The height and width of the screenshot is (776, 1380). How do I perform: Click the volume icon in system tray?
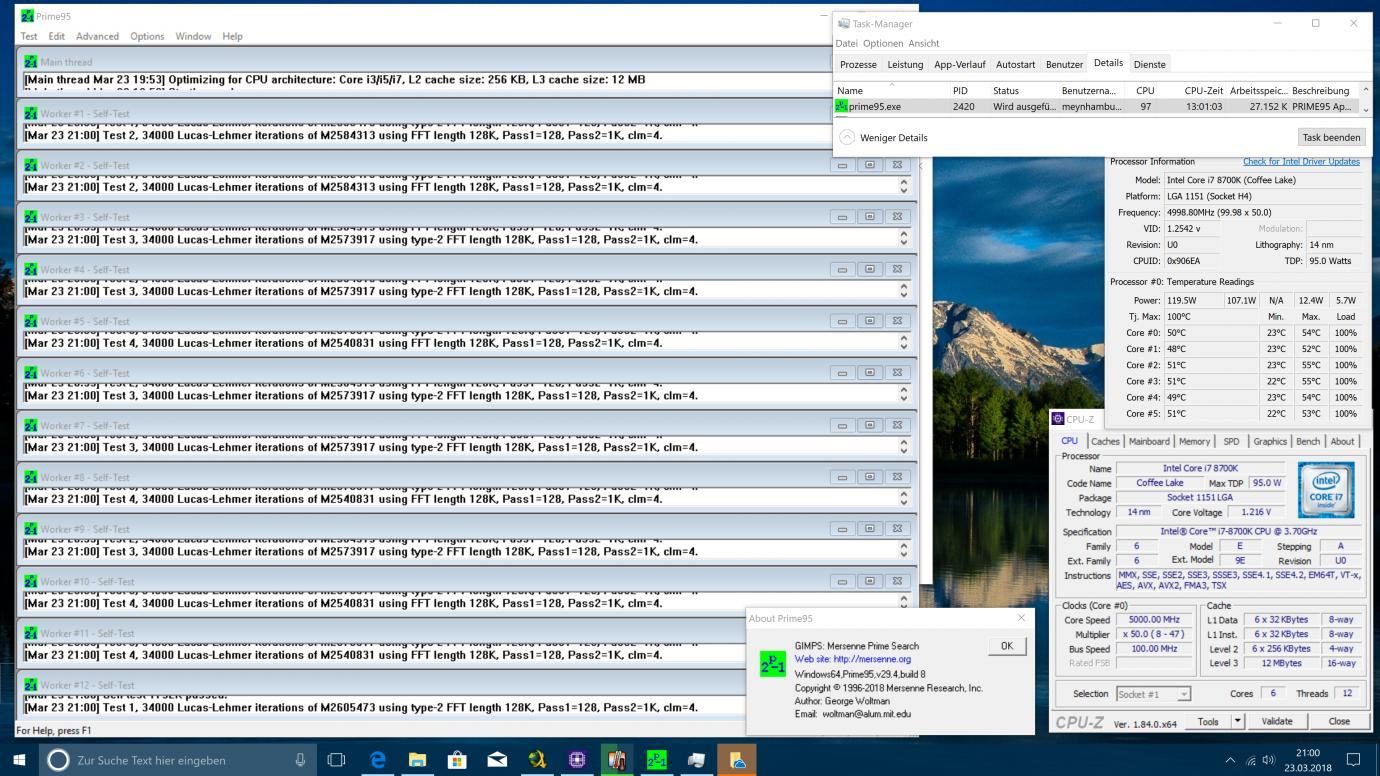(1270, 760)
